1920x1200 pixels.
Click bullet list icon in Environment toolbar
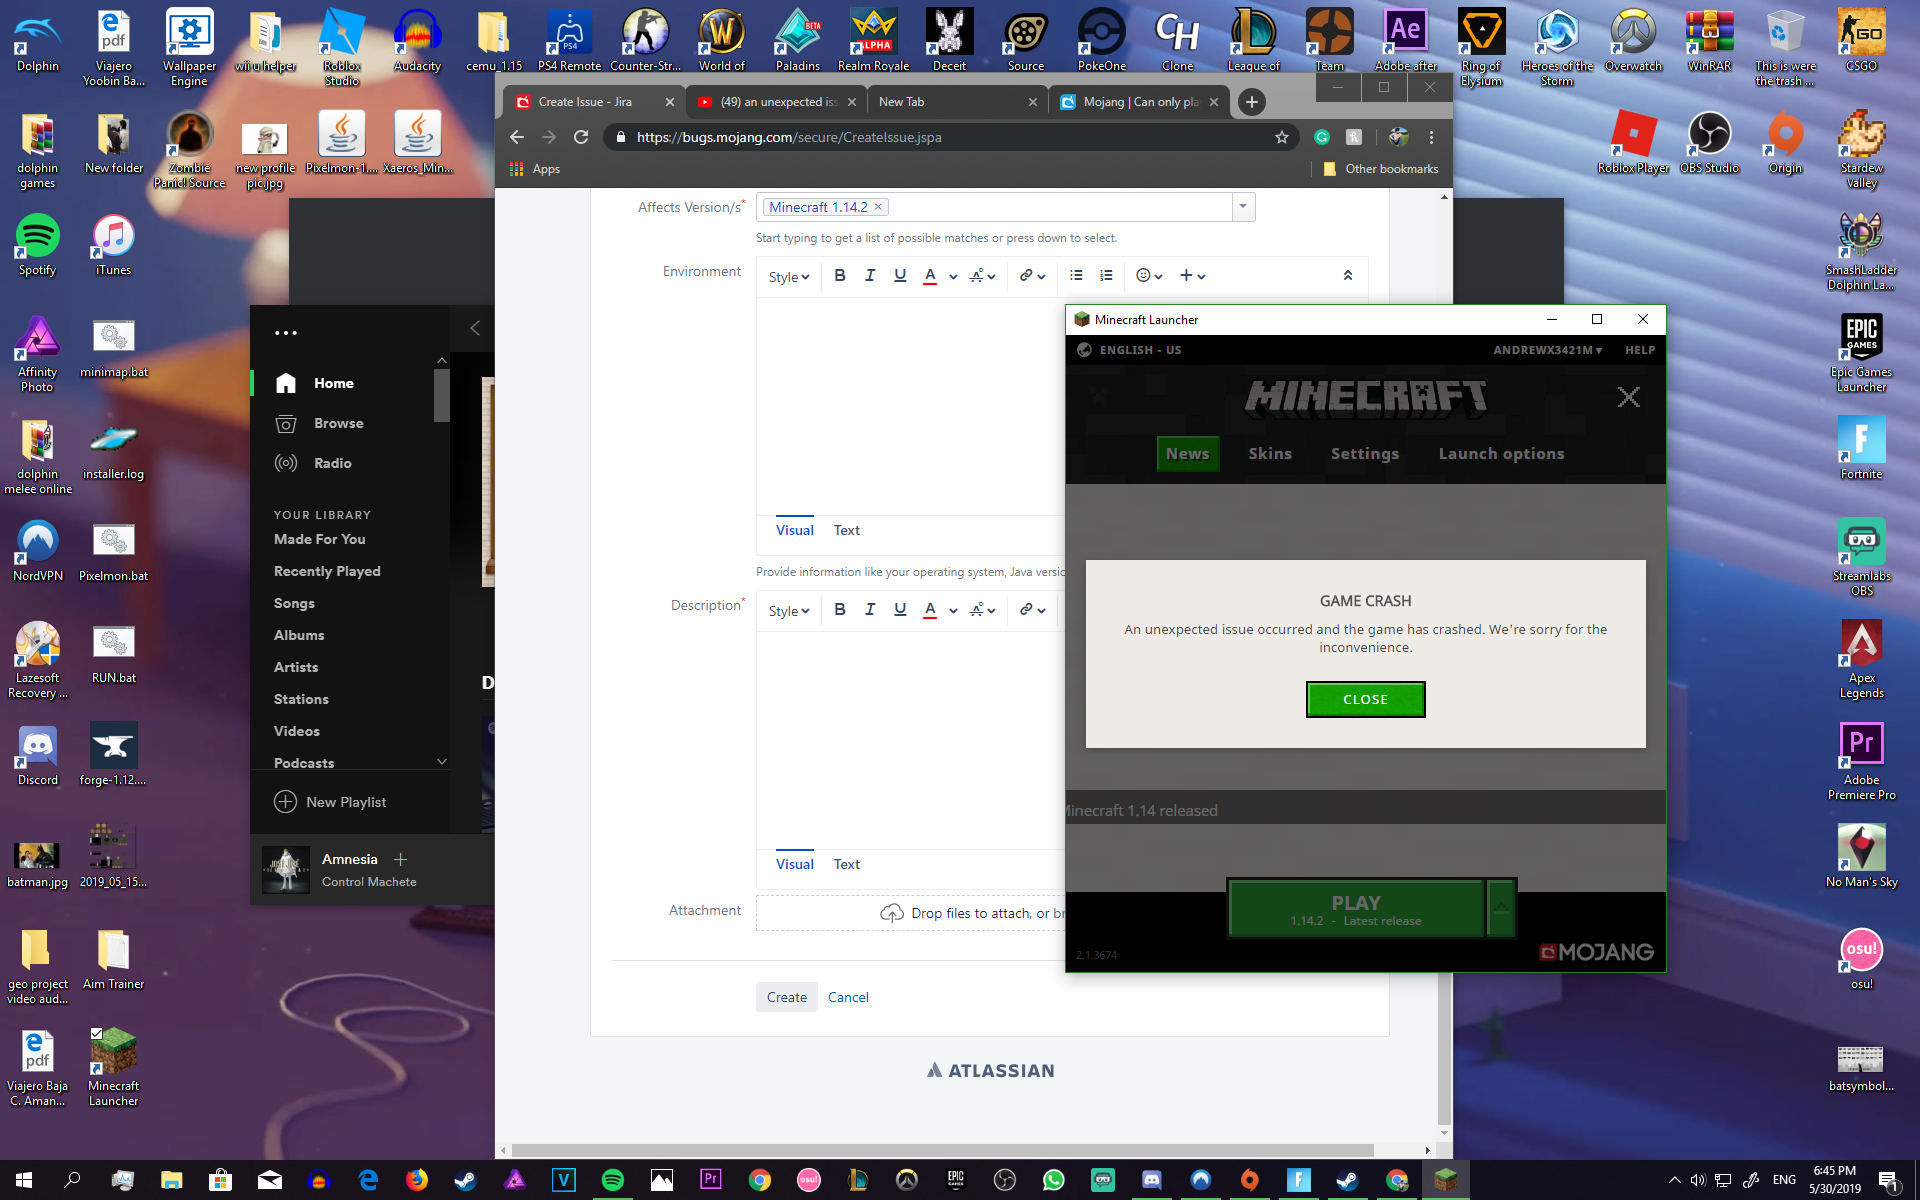click(1076, 276)
